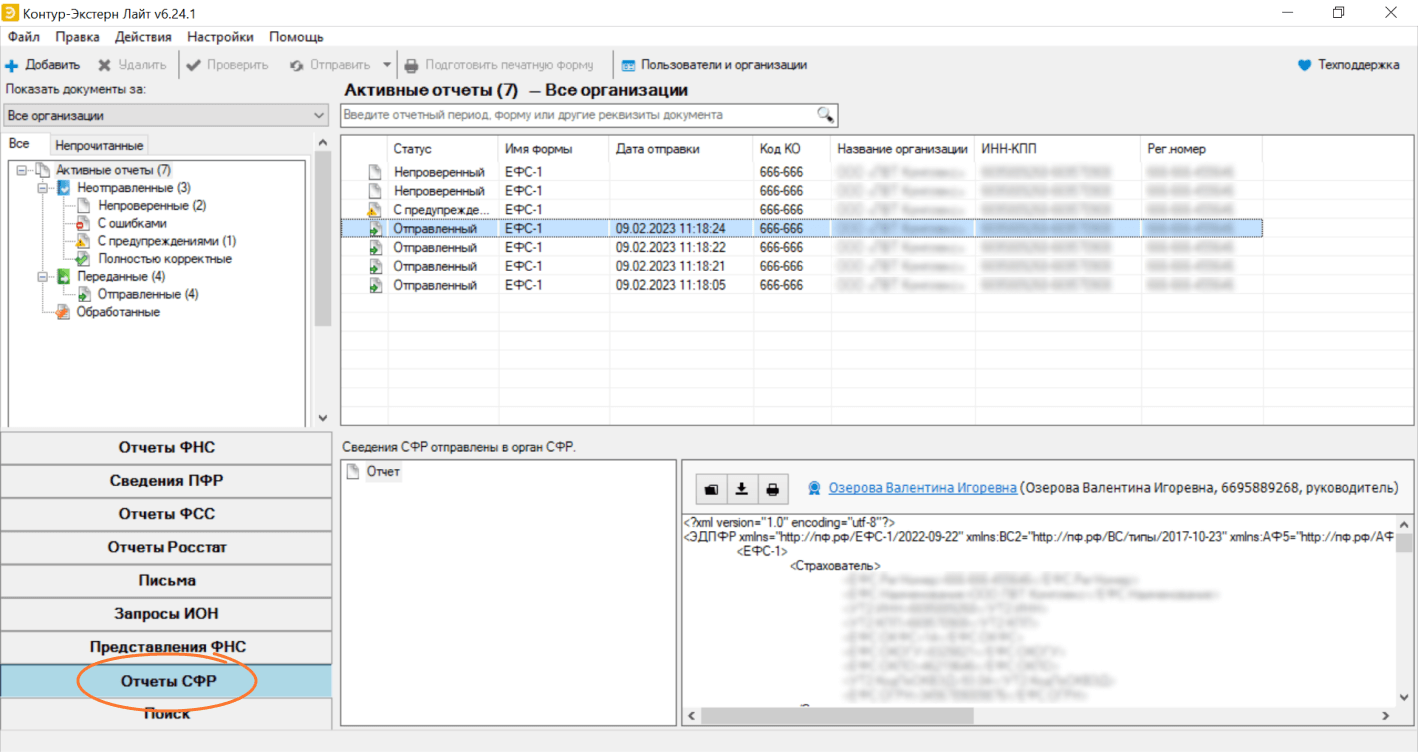Click the magnifier icon in search field
The image size is (1418, 752).
825,115
